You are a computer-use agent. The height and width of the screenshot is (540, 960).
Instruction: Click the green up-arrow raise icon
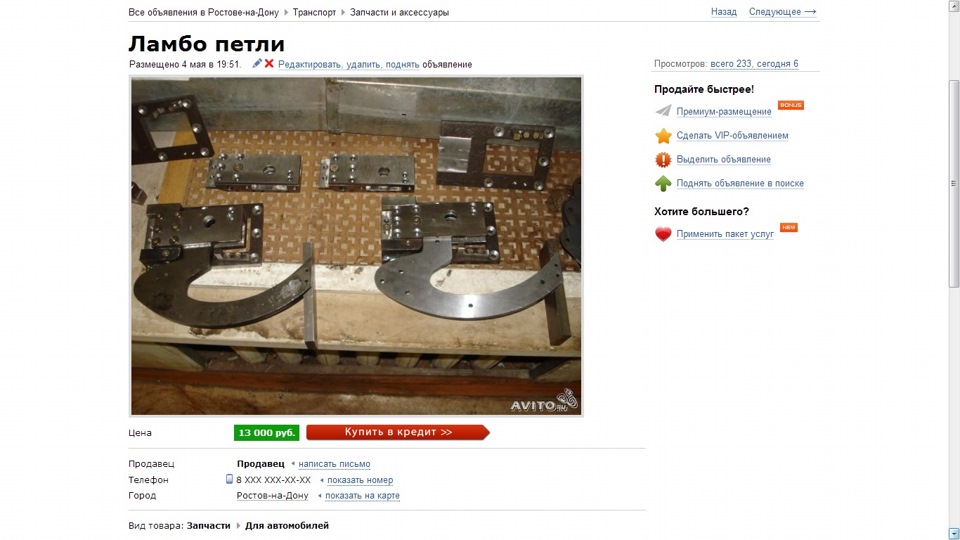coord(663,183)
